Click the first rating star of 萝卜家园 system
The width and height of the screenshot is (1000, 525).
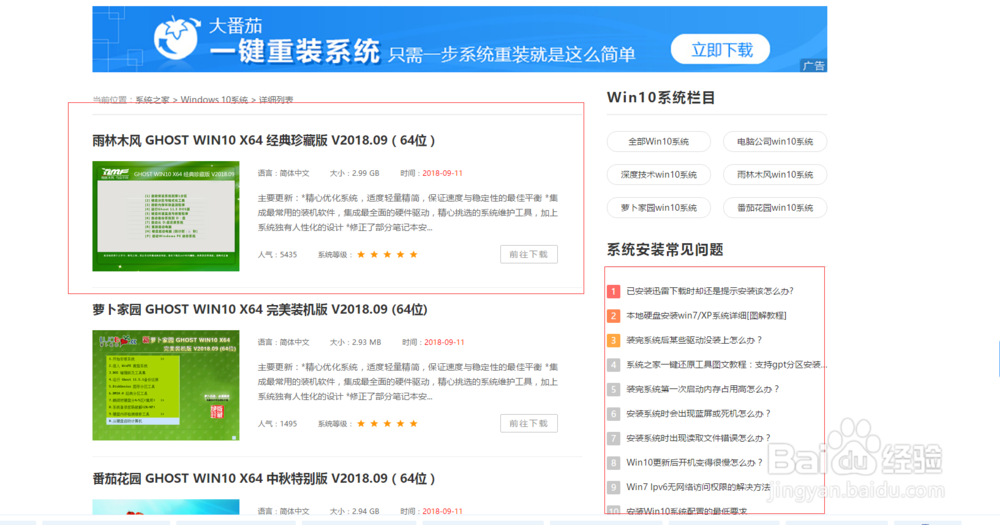(361, 424)
